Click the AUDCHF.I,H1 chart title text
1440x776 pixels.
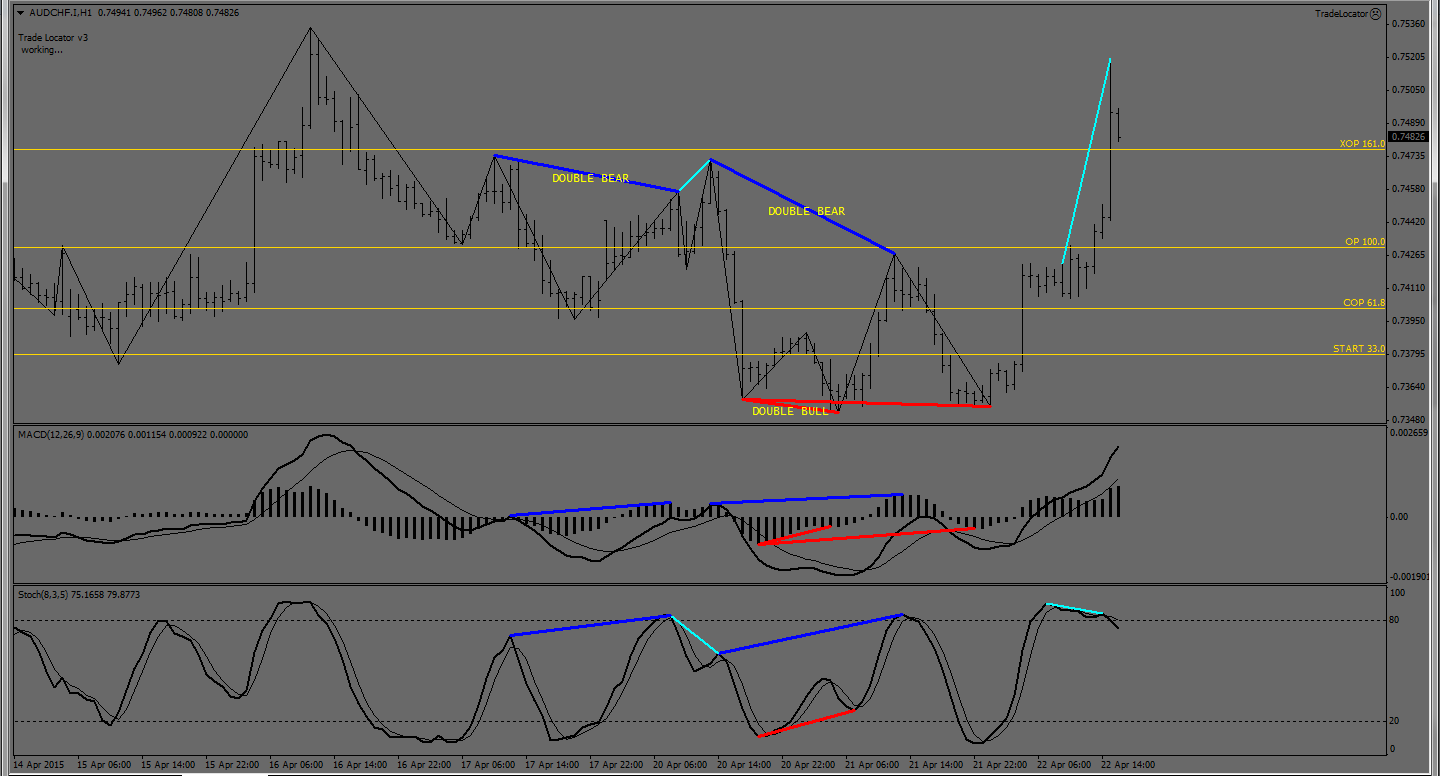[x=64, y=13]
